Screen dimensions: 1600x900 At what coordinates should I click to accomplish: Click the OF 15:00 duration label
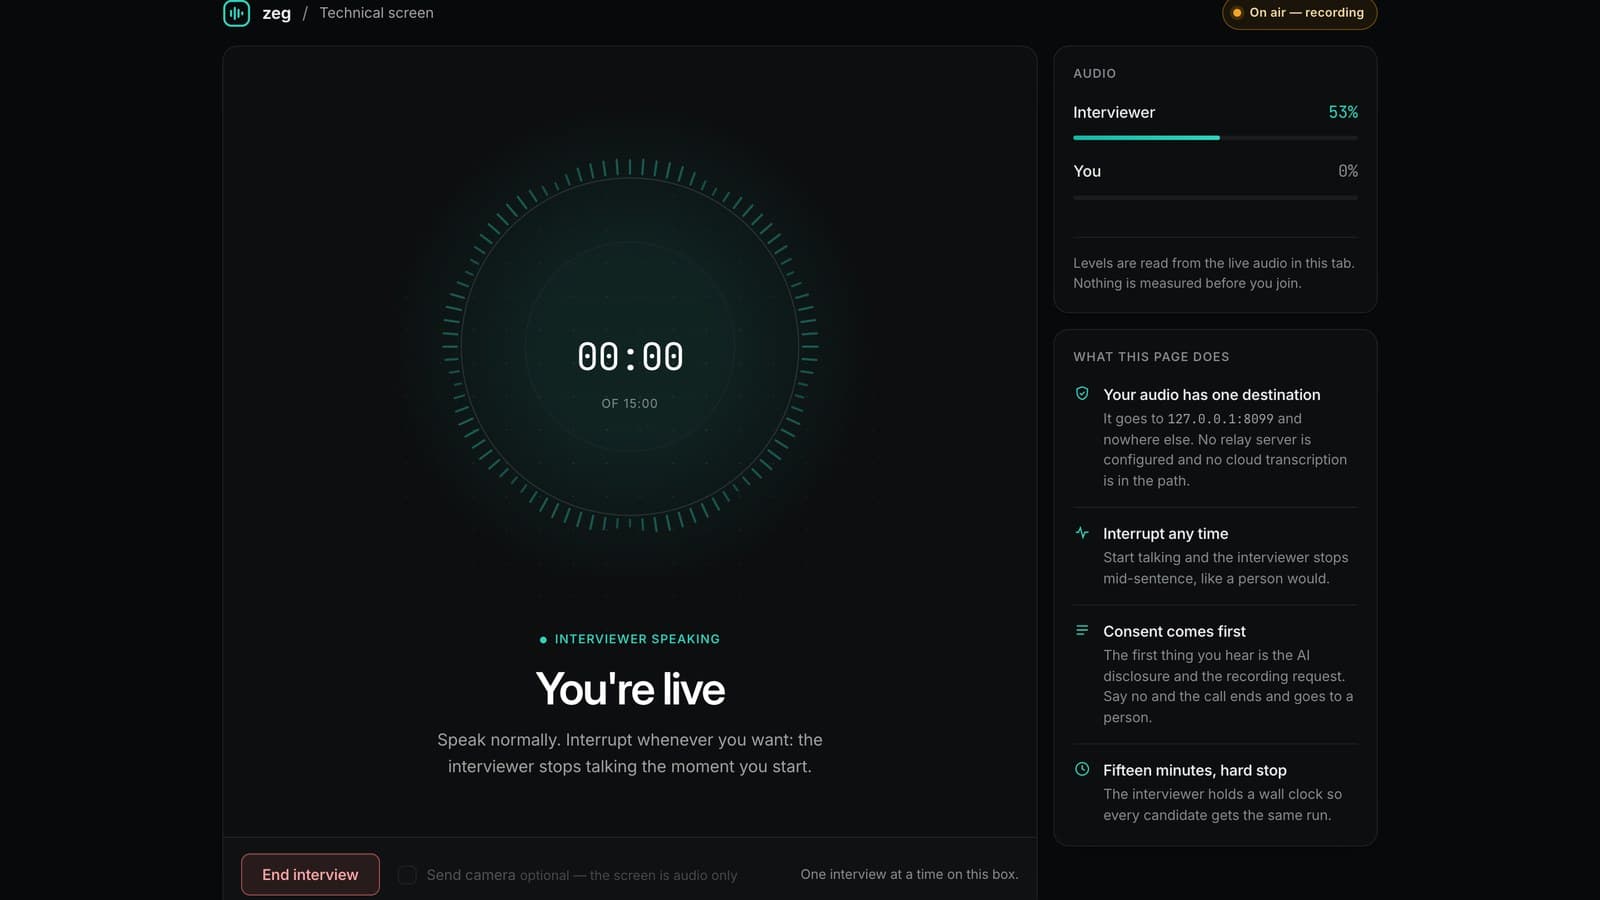click(630, 404)
